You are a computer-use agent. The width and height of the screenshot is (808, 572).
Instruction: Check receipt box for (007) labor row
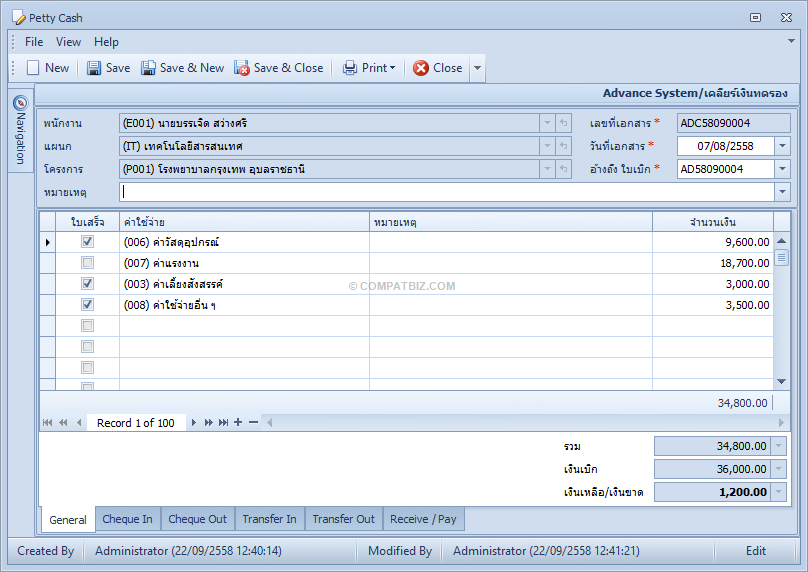point(88,263)
